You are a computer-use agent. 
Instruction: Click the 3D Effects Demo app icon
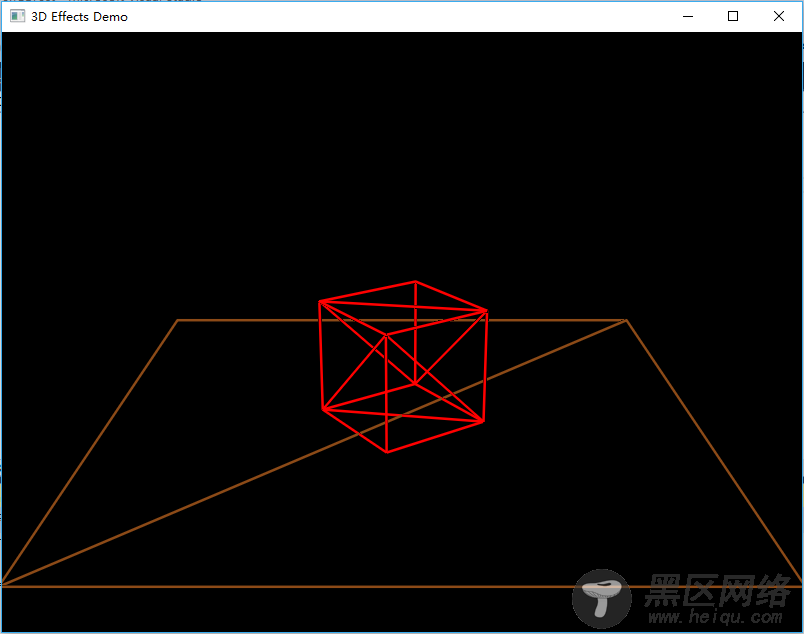17,16
